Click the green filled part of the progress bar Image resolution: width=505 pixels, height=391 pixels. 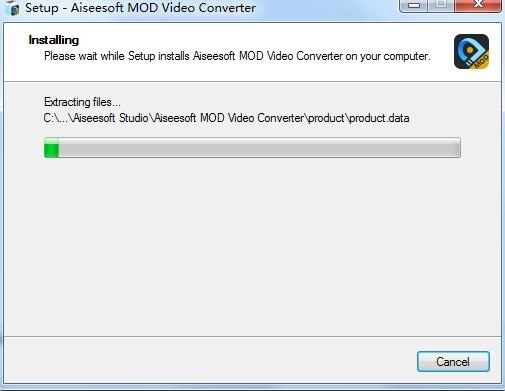click(52, 148)
